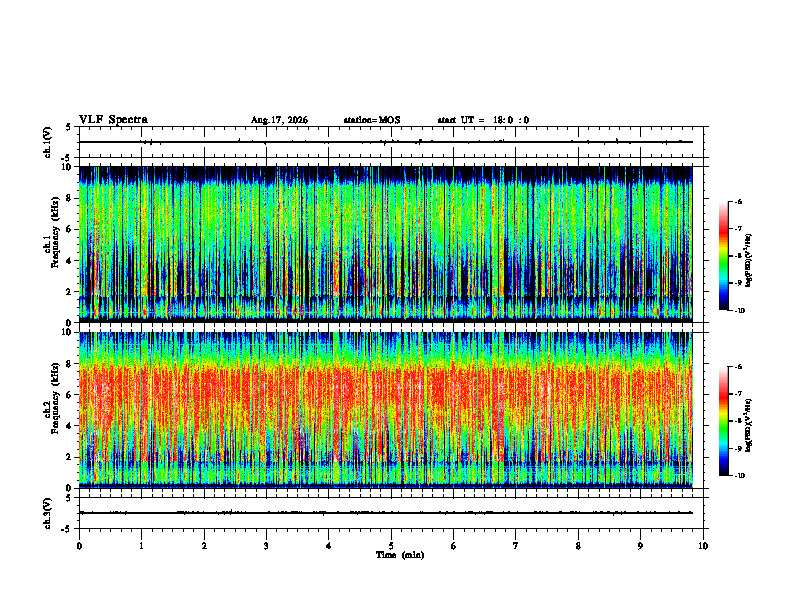This screenshot has width=792, height=612.
Task: Click the time axis tick label '5'
Action: pyautogui.click(x=391, y=546)
